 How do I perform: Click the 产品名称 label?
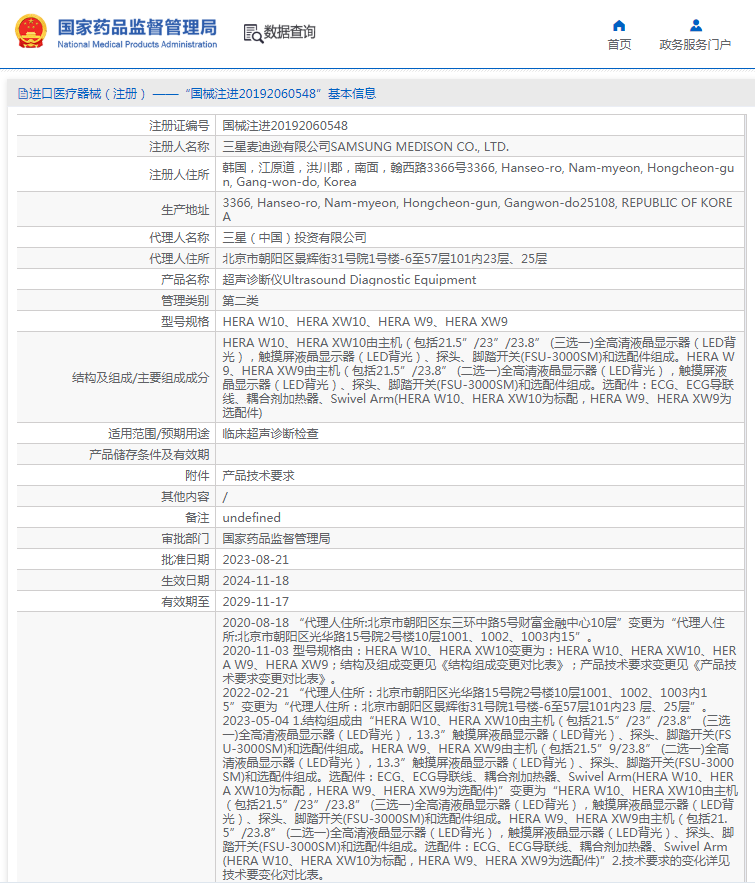click(185, 280)
